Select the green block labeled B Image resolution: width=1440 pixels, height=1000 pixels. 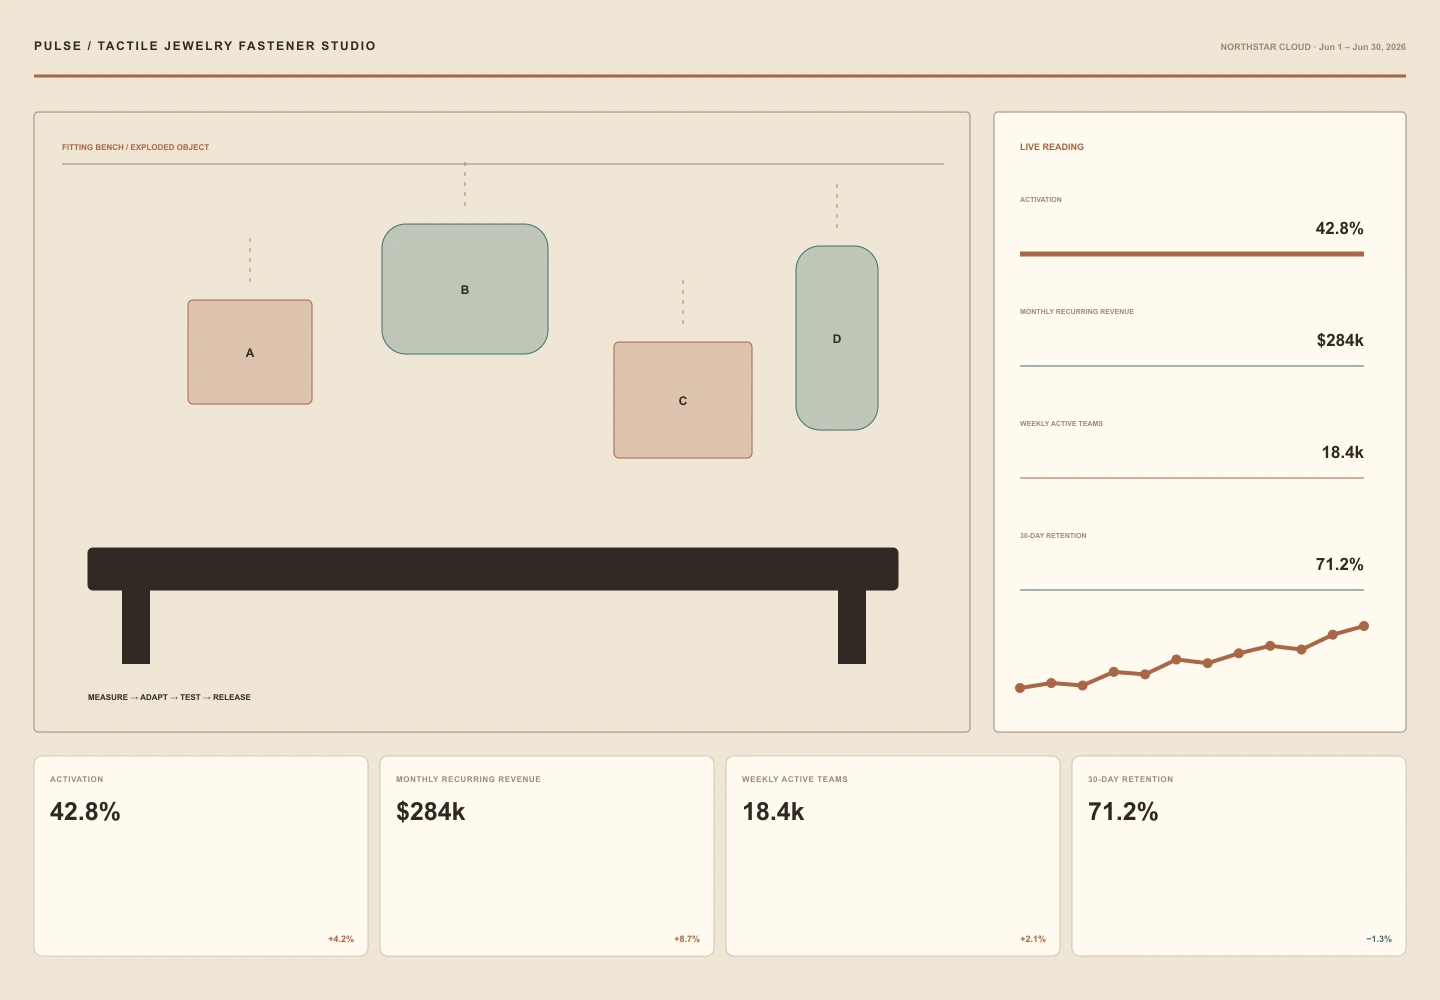click(x=465, y=289)
